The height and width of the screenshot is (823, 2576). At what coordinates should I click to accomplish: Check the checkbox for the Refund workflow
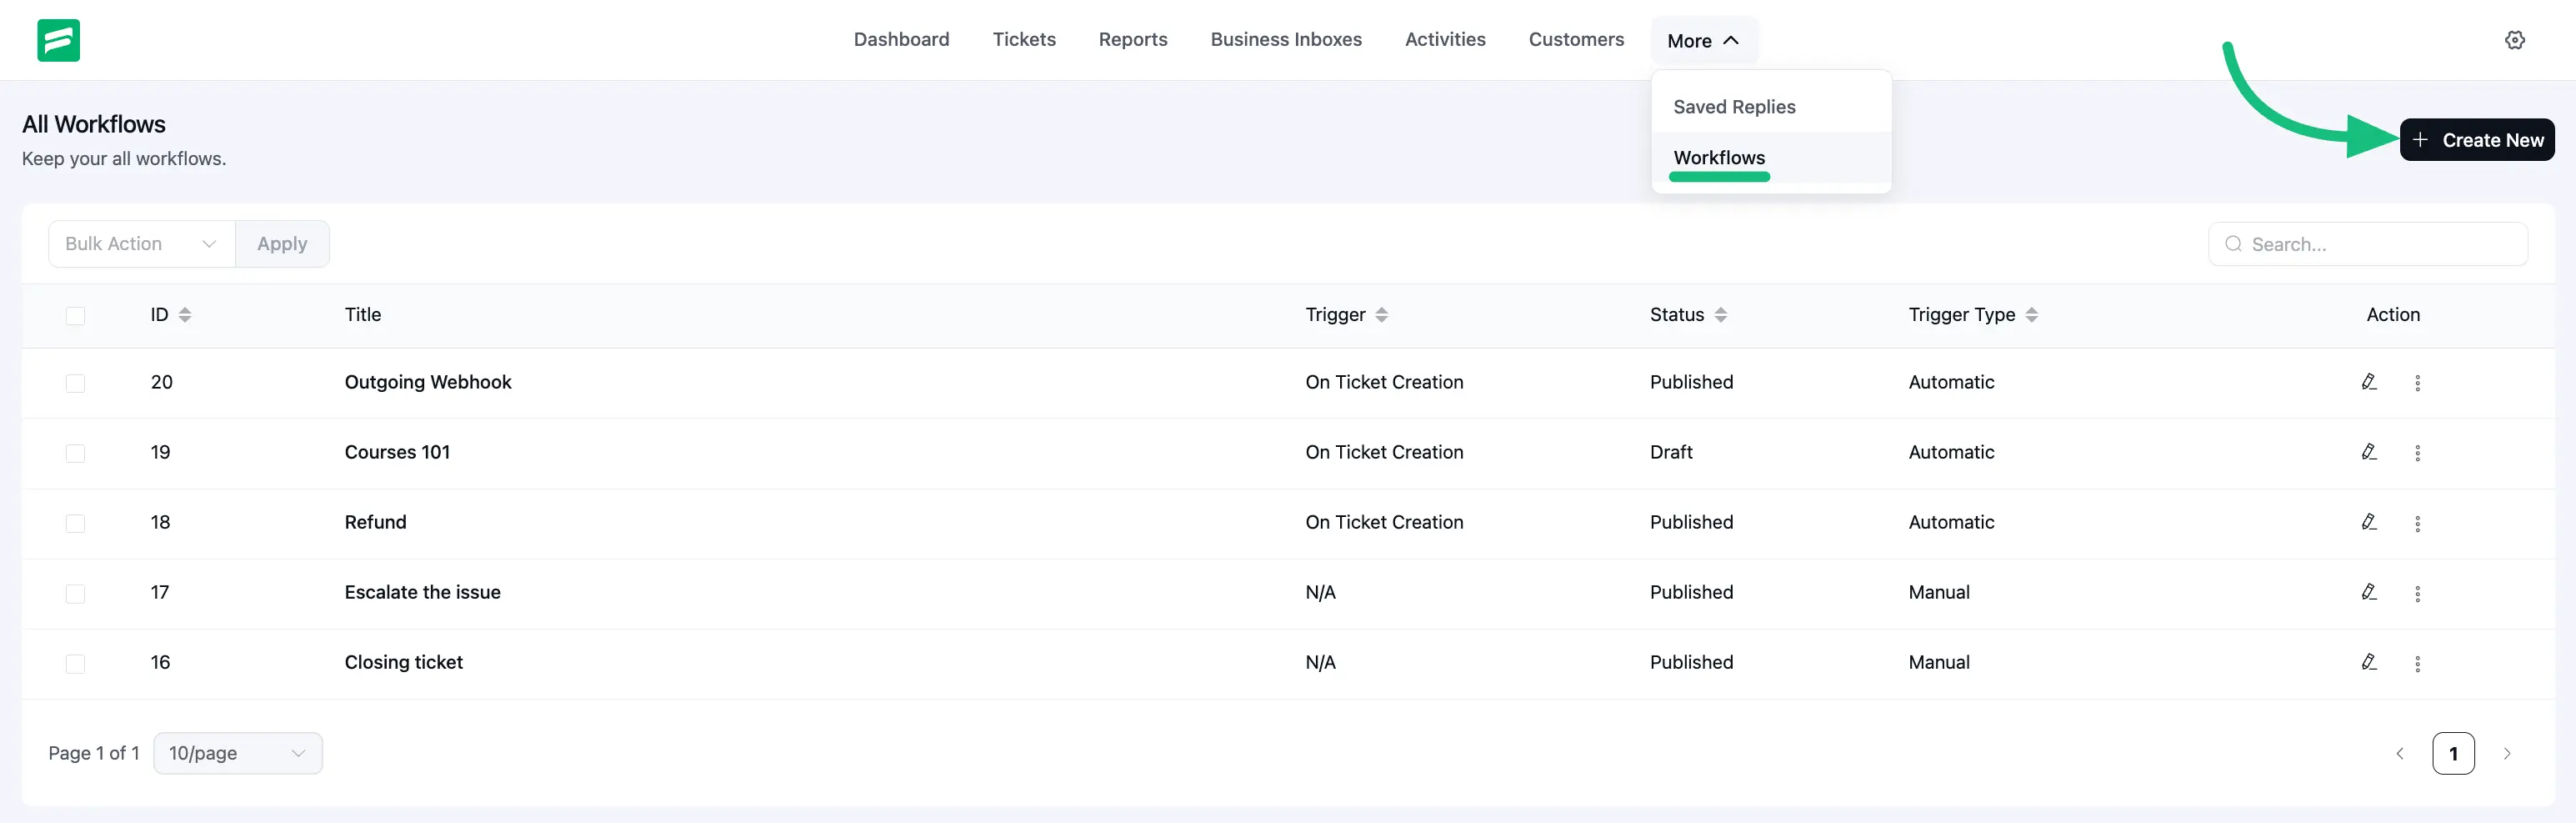point(76,523)
